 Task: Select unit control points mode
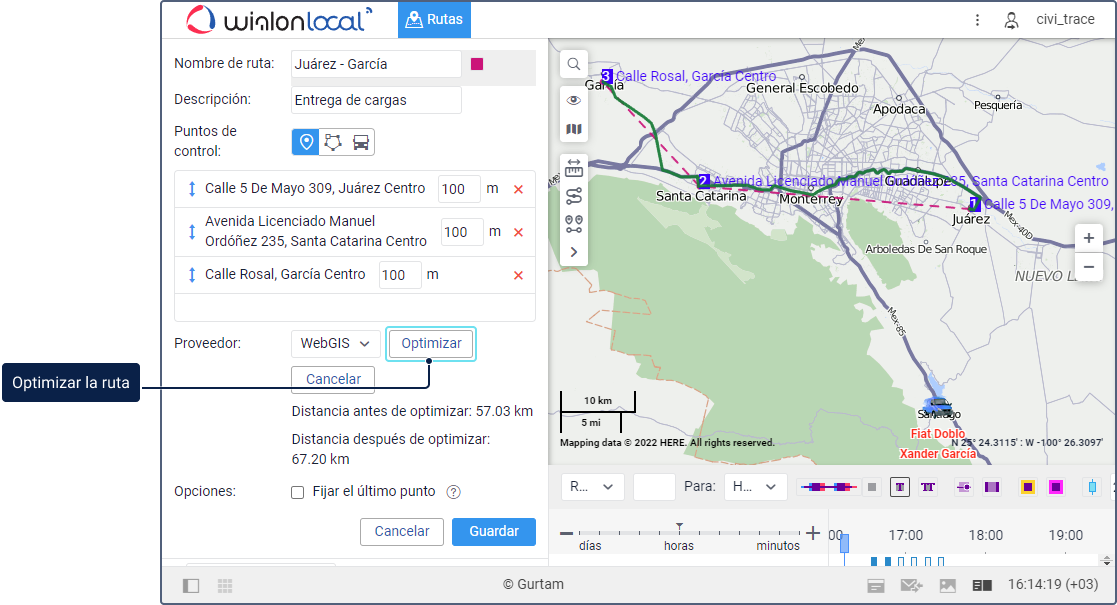[x=360, y=142]
